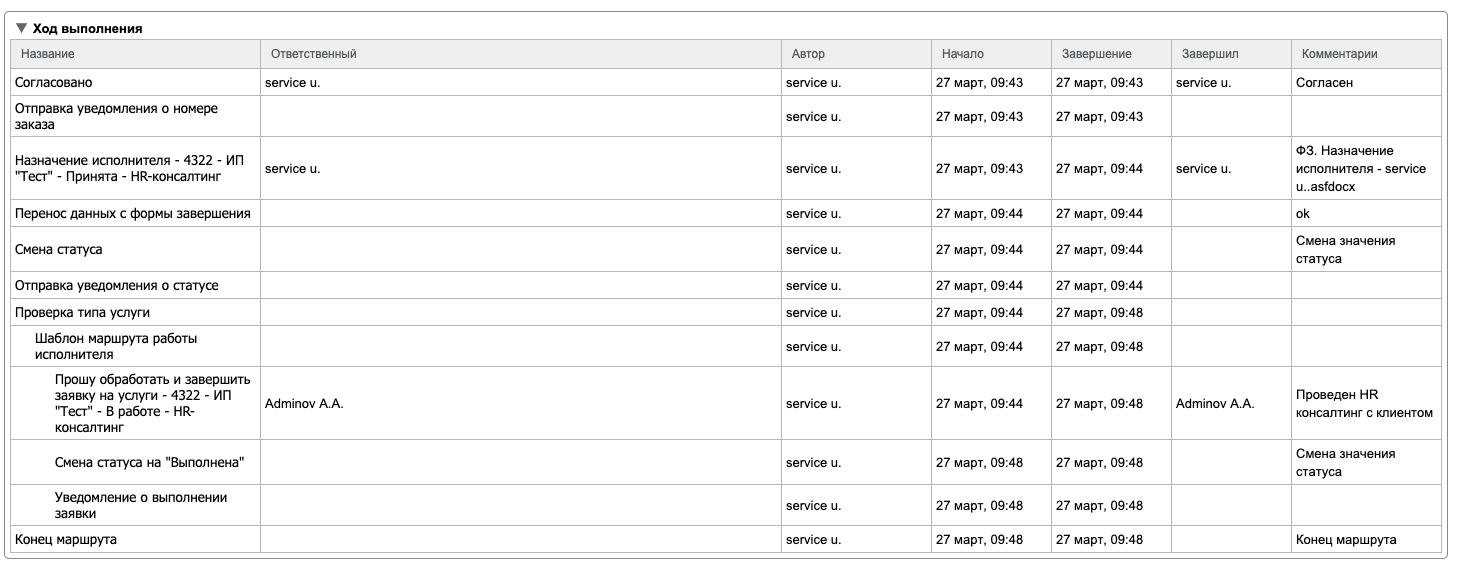This screenshot has width=1457, height=578.
Task: Select Отправка уведомления о статусе row
Action: tap(116, 285)
